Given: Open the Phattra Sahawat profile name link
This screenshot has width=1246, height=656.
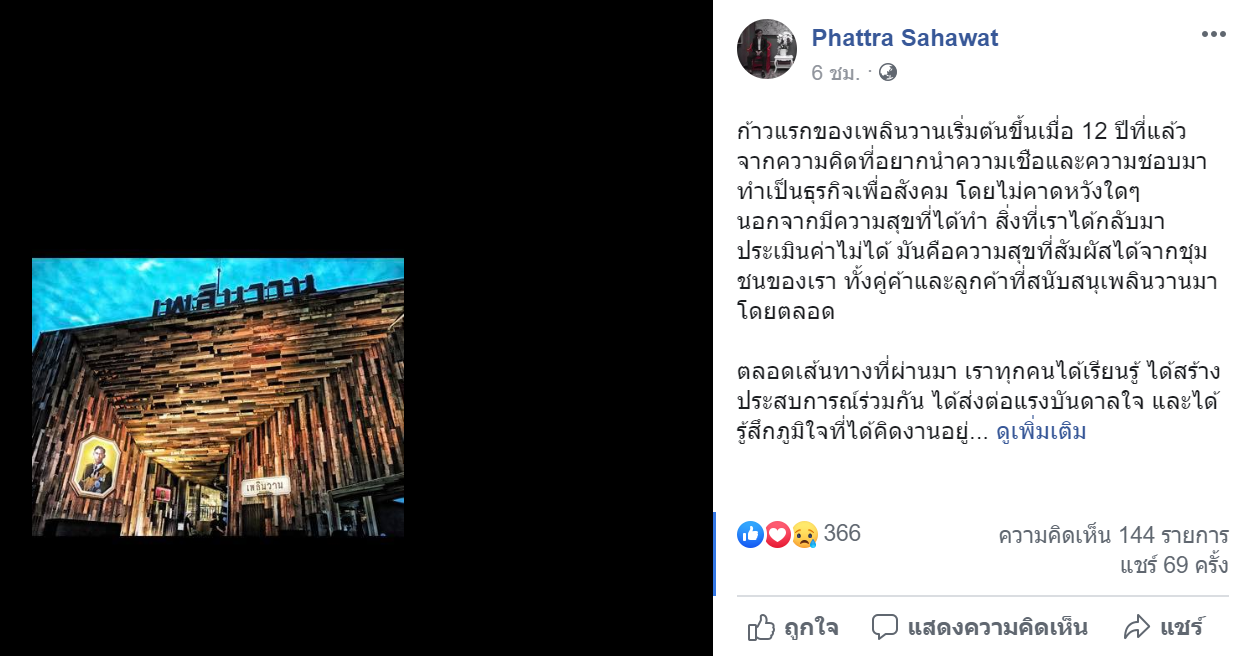Looking at the screenshot, I should click(905, 38).
